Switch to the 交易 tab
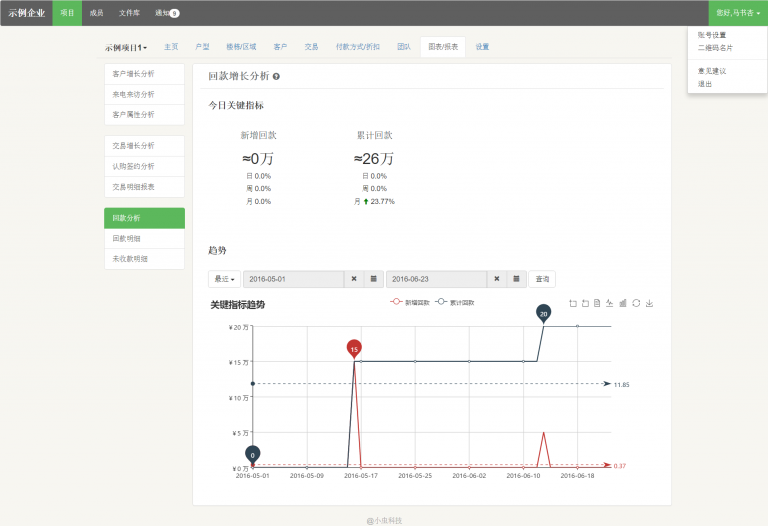Screen dimensions: 768x526 (x=311, y=47)
